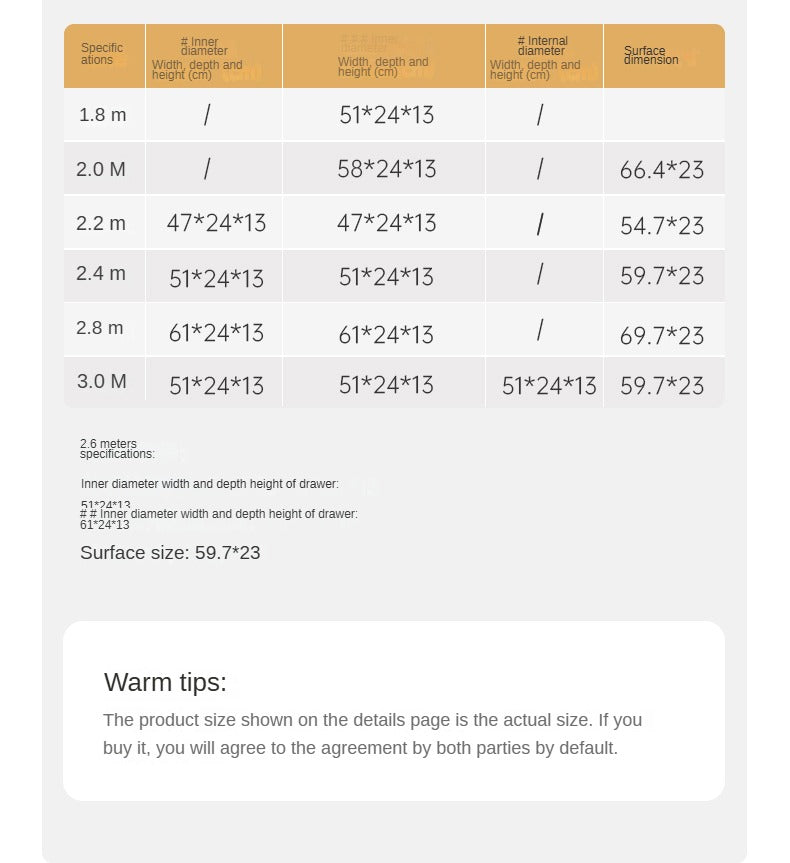Click the 54.7*23 surface dimension cell
The height and width of the screenshot is (863, 790).
tap(662, 225)
